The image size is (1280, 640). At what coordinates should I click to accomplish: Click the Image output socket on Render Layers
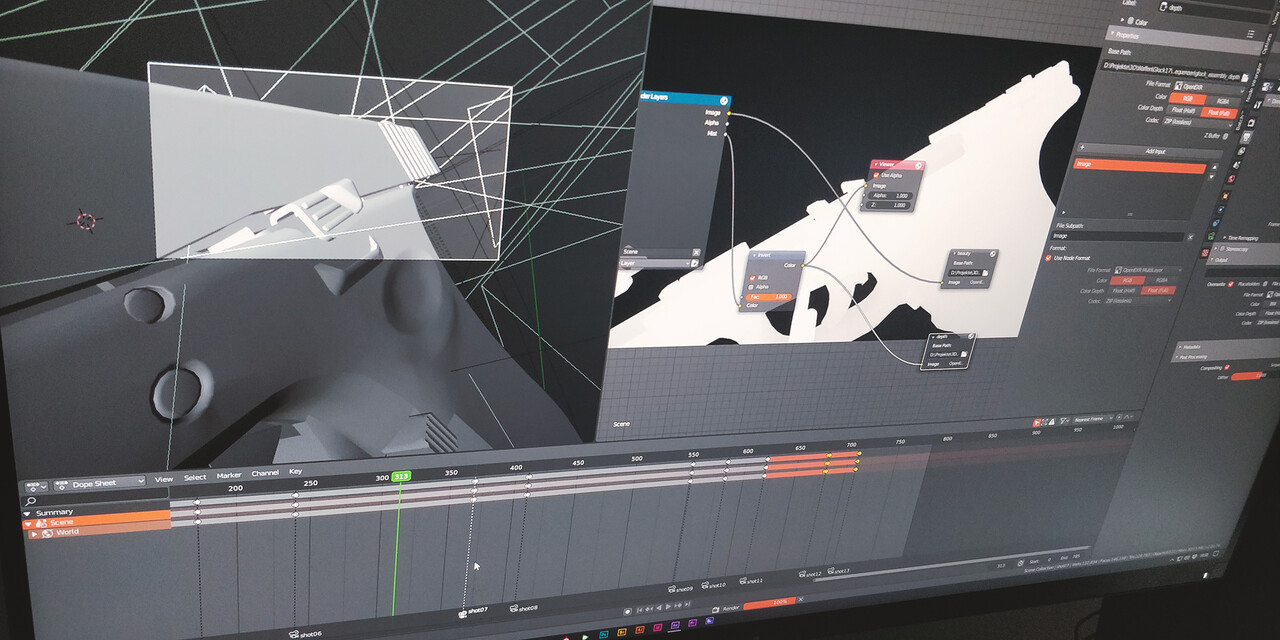pyautogui.click(x=728, y=113)
